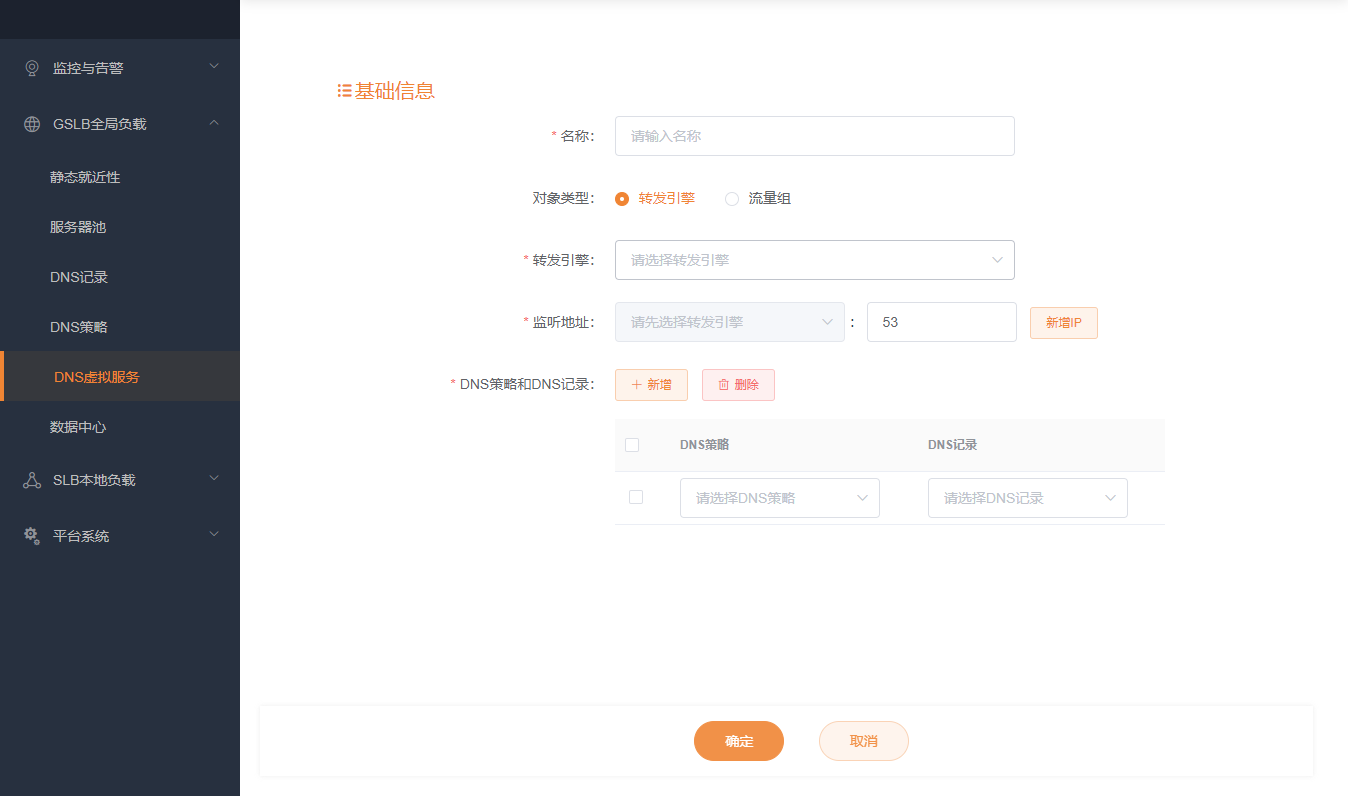Open DNS记录 in the sidebar menu
Screen dimensions: 1348x796
click(79, 277)
